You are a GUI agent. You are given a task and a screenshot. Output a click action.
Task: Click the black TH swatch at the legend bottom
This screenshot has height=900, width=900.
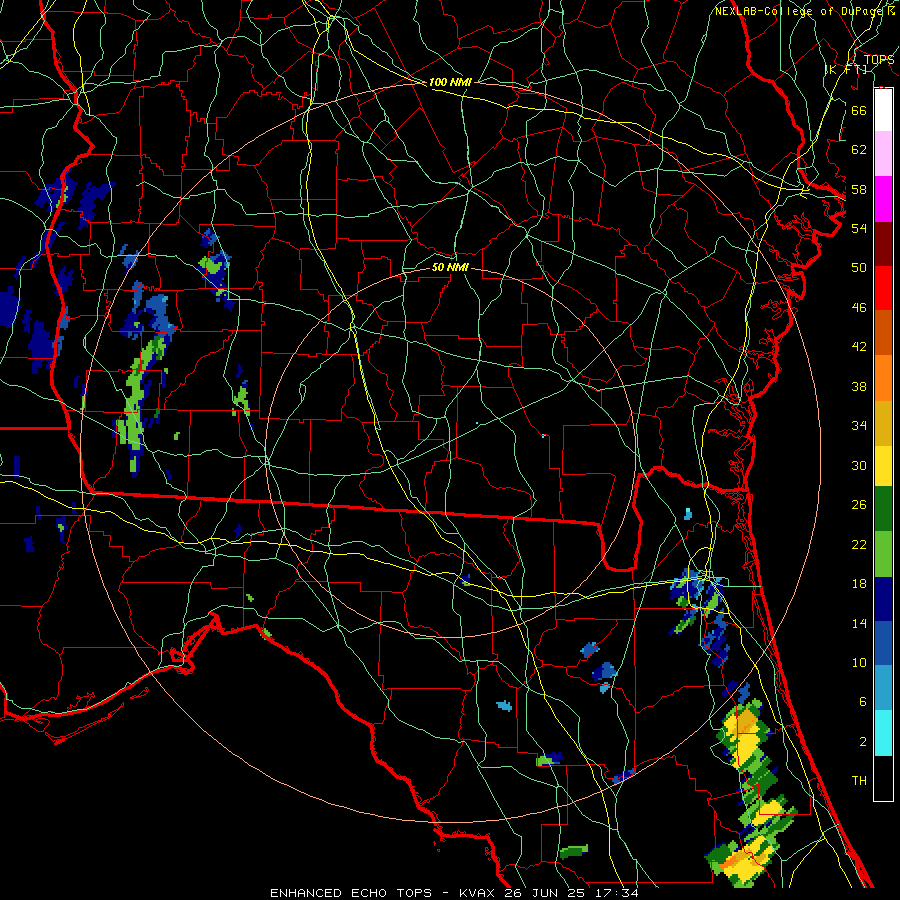pos(883,778)
